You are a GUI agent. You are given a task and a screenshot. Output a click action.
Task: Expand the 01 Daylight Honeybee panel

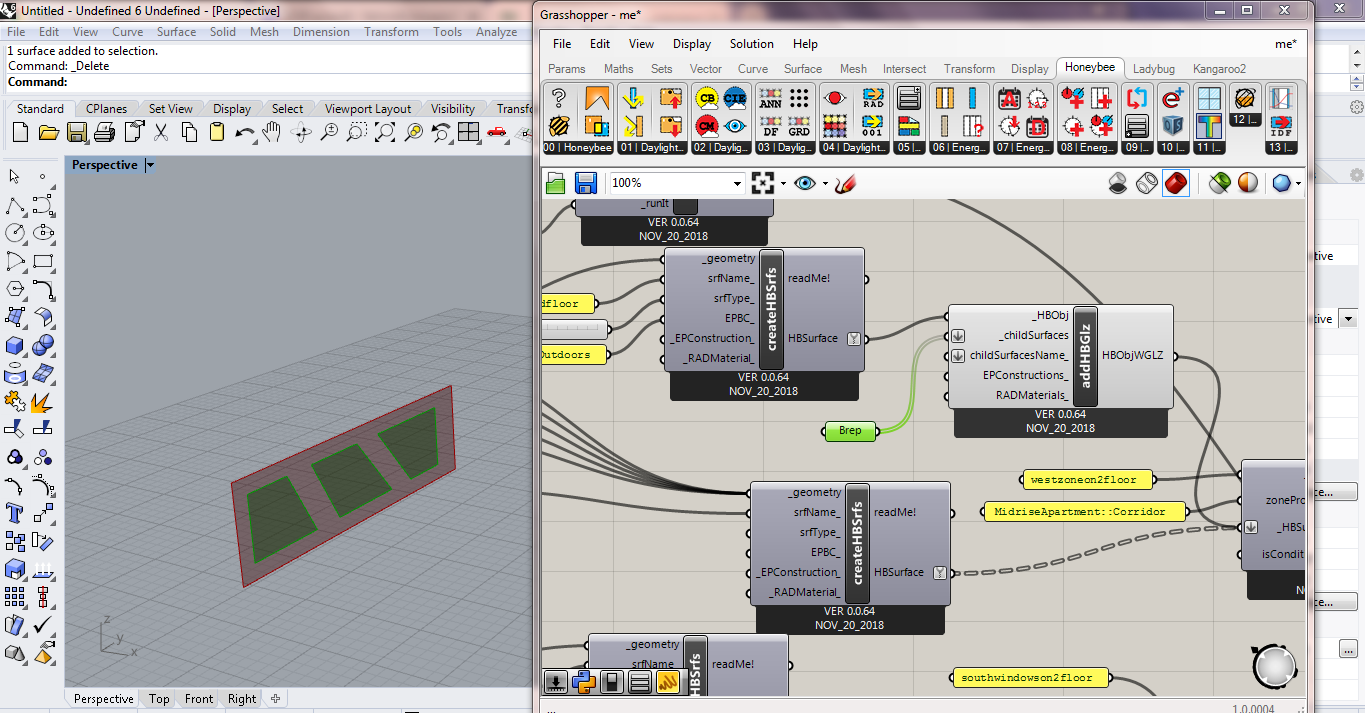(x=653, y=147)
